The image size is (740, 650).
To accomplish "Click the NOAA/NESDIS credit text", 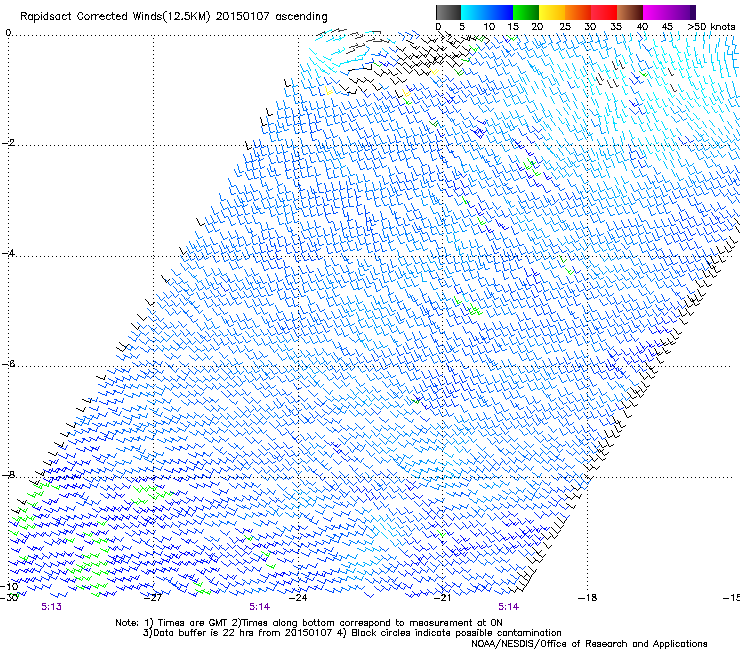I will click(x=589, y=644).
